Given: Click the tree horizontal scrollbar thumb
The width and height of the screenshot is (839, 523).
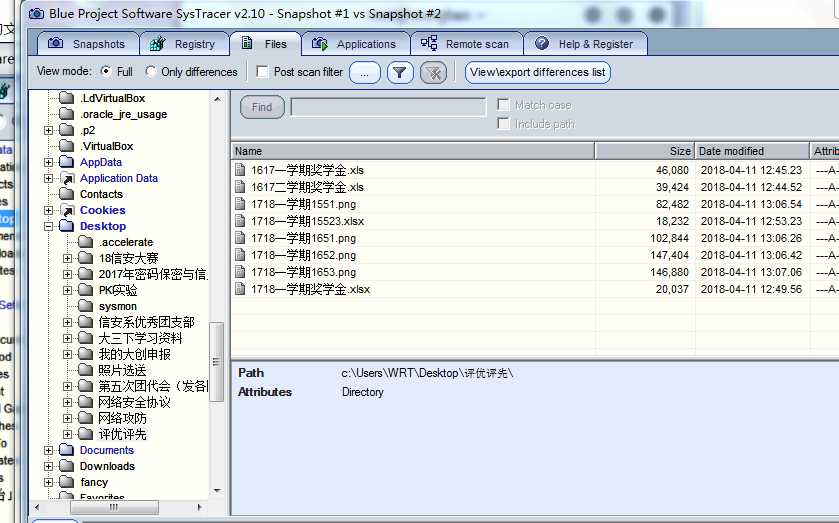Looking at the screenshot, I should pos(114,507).
